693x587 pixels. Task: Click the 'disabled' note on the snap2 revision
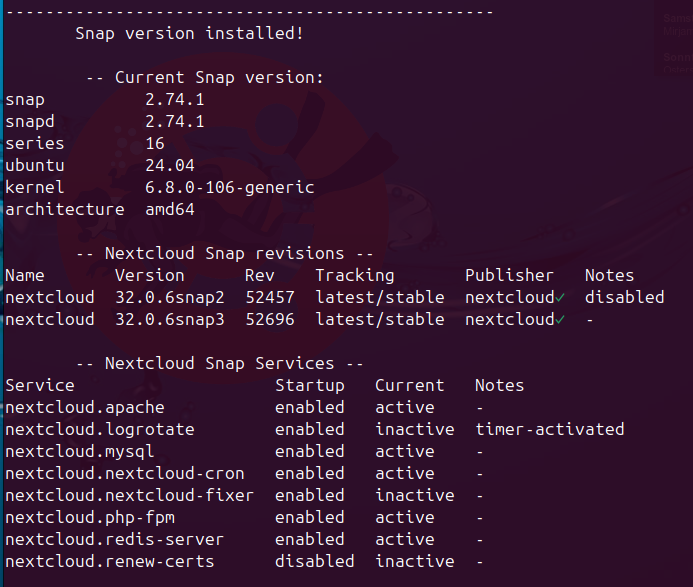(x=625, y=297)
